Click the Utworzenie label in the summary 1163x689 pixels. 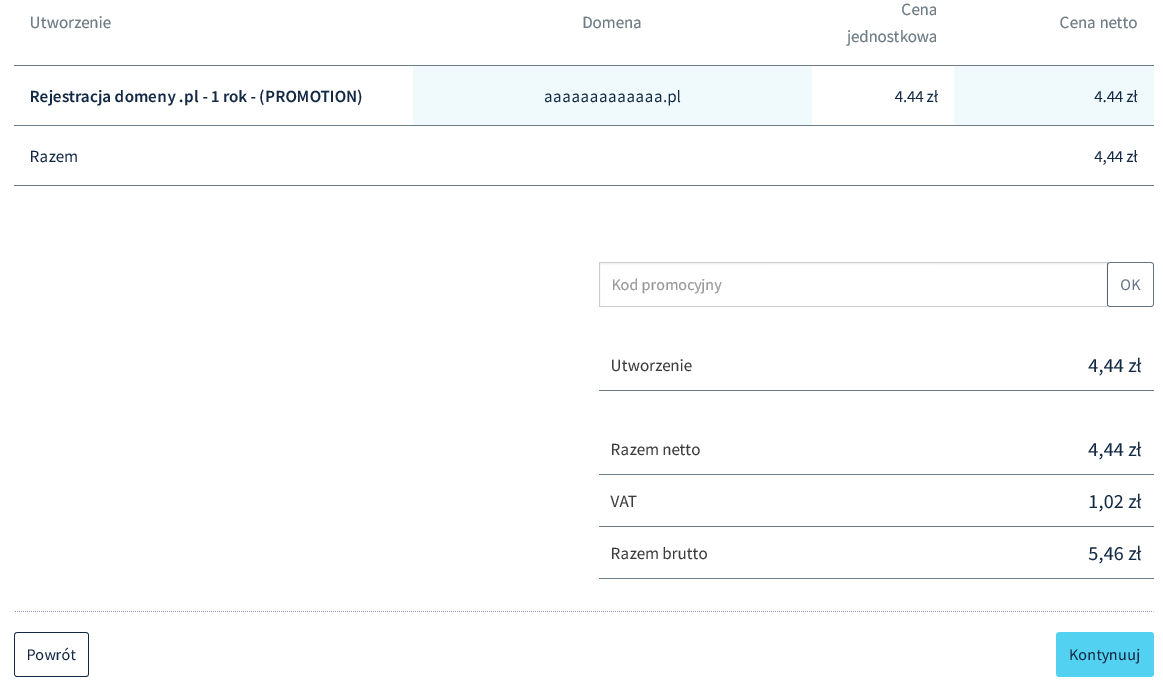click(651, 365)
